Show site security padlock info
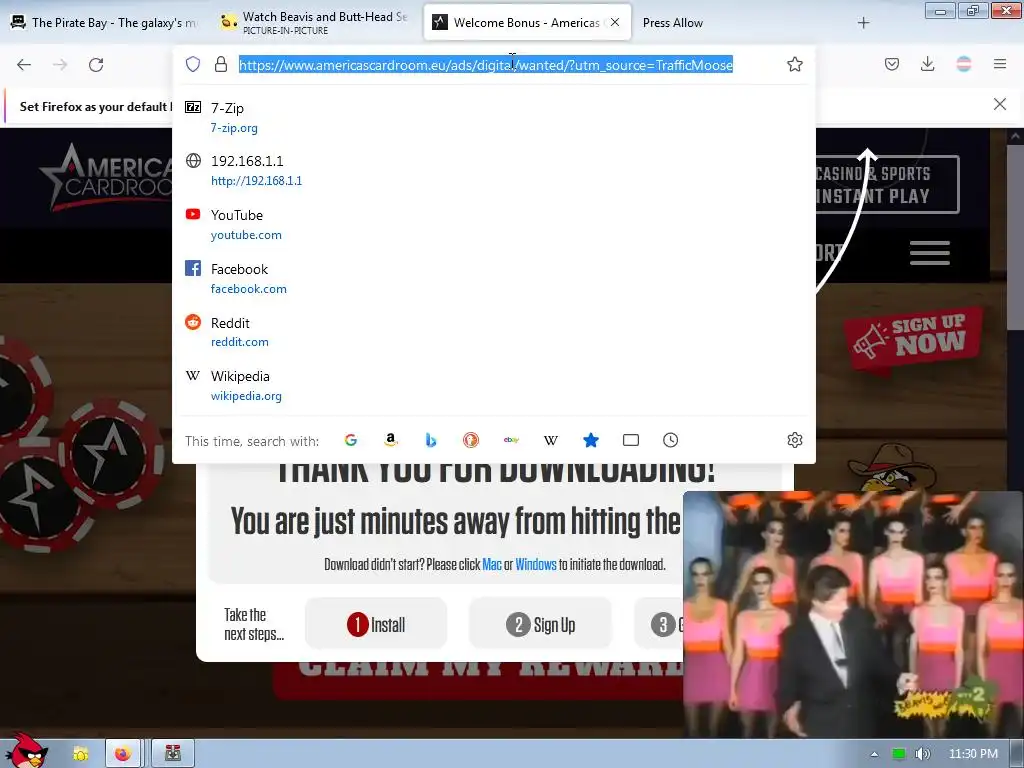Screen dimensions: 1024x768 221,64
